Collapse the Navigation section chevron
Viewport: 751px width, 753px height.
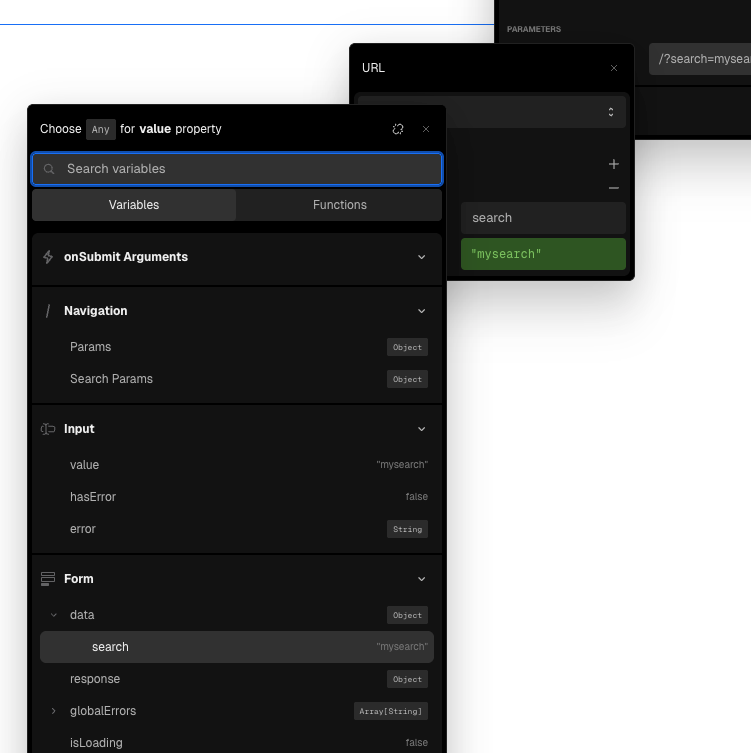[x=422, y=311]
